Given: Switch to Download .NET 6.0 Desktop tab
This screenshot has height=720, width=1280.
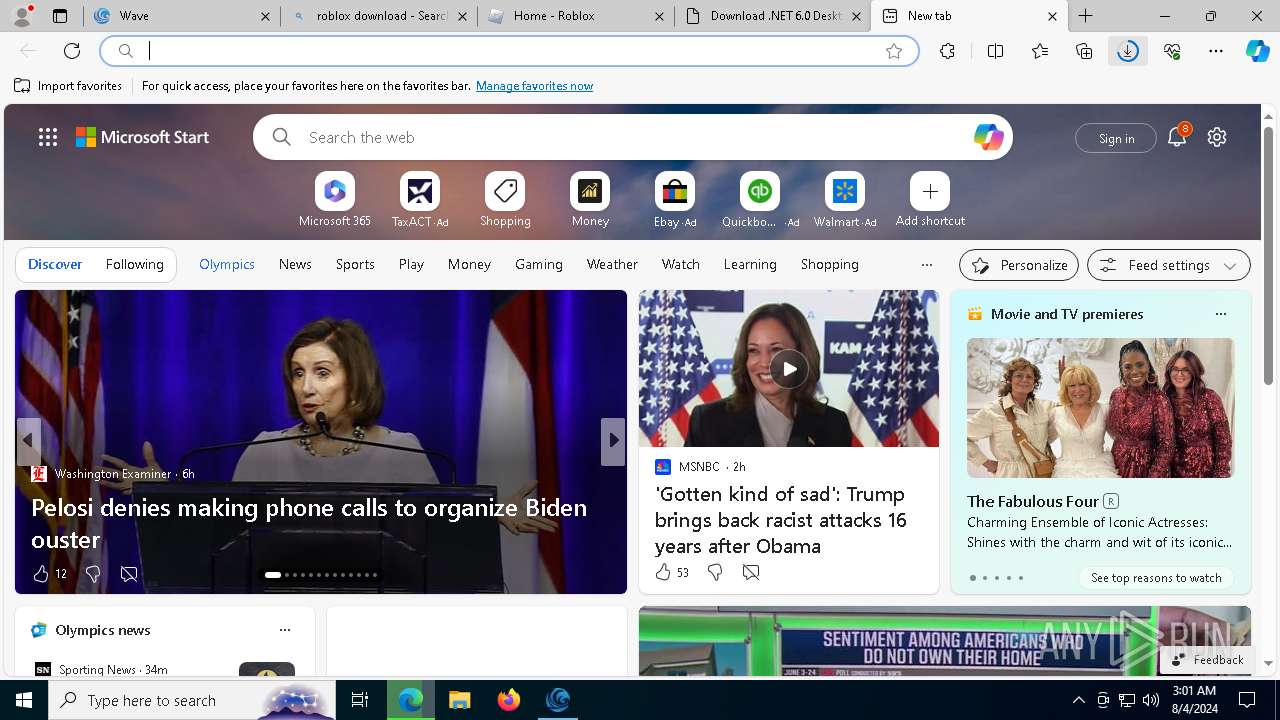Looking at the screenshot, I should [772, 16].
